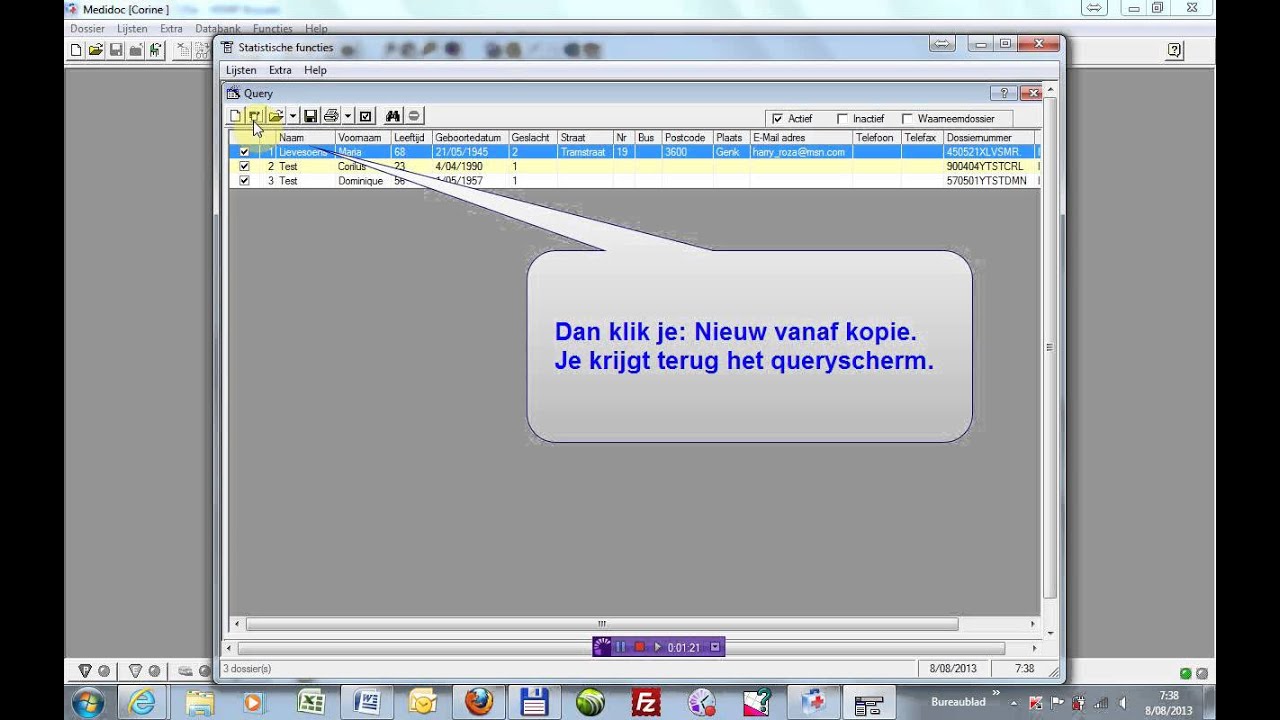Click the Query window help button

coord(1004,93)
